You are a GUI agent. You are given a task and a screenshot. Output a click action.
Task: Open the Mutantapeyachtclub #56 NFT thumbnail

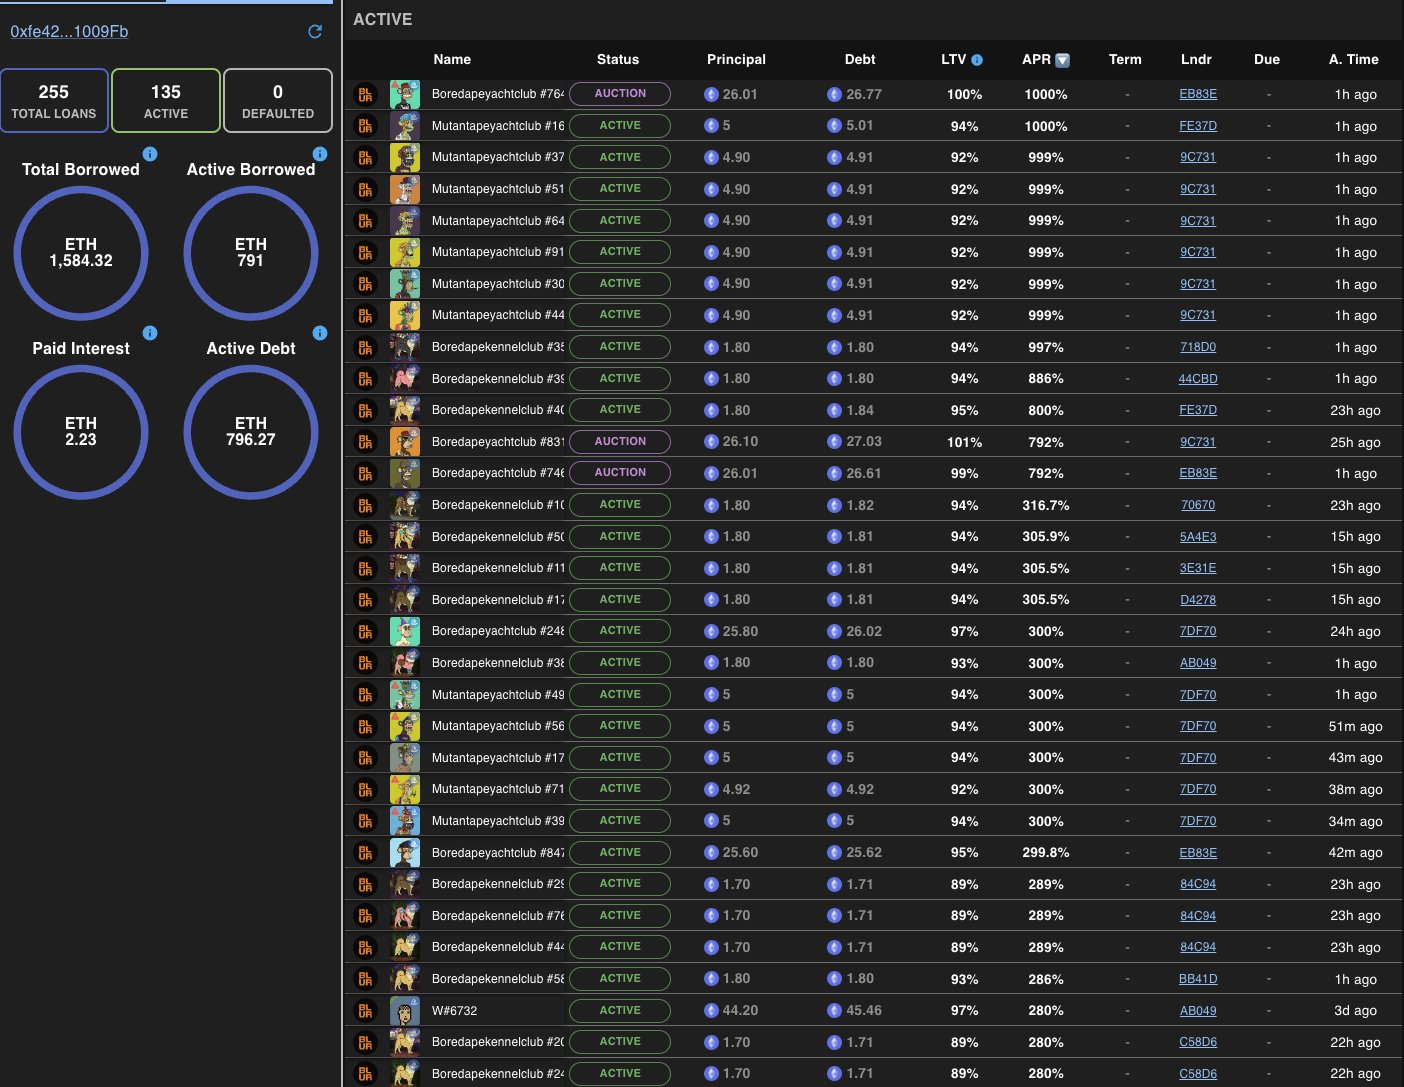(x=405, y=726)
